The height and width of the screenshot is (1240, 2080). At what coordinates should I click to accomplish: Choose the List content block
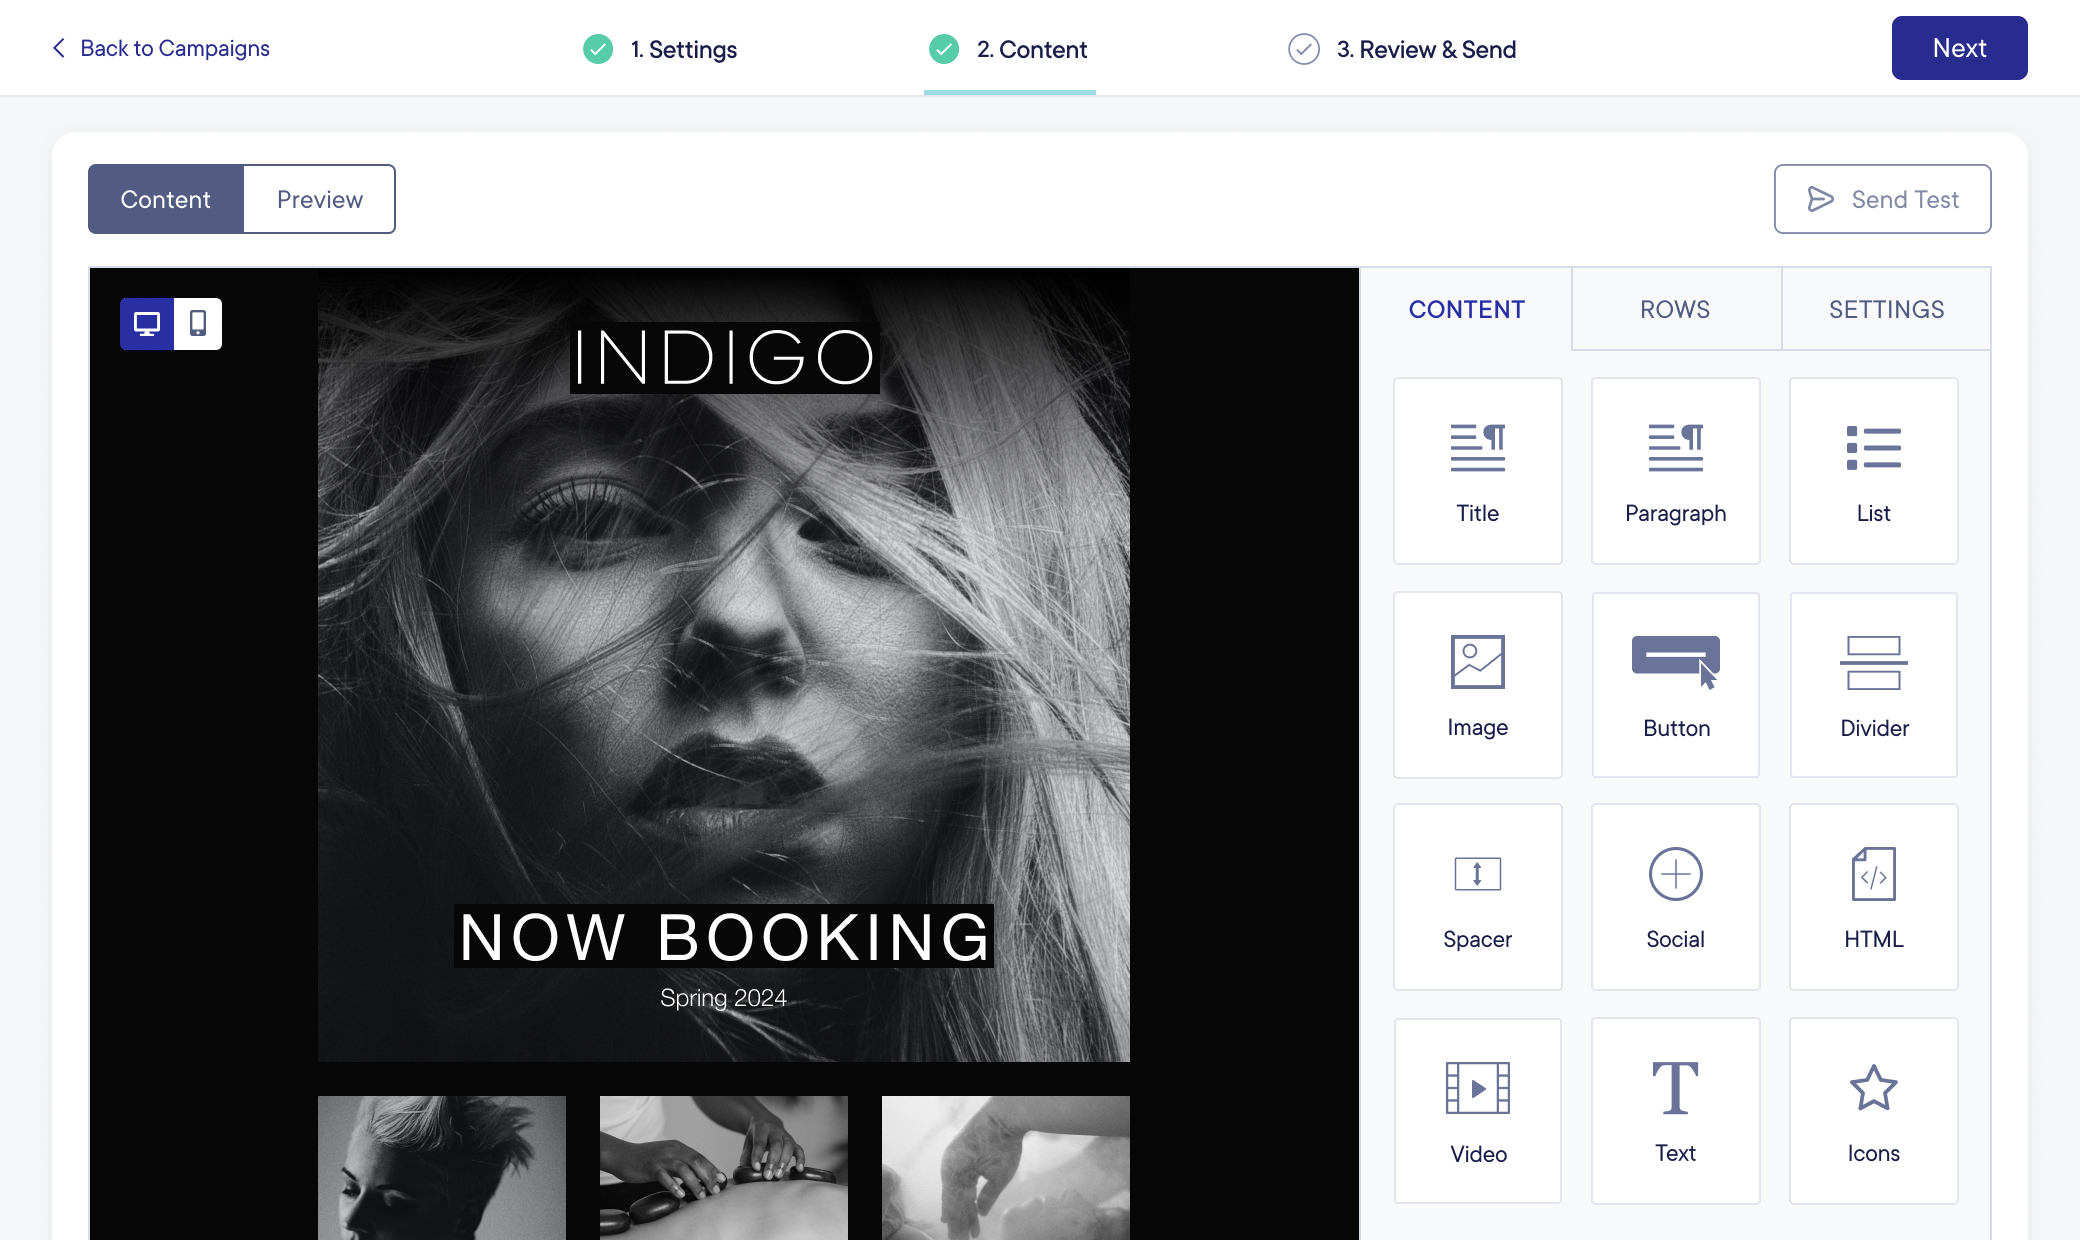(x=1873, y=470)
